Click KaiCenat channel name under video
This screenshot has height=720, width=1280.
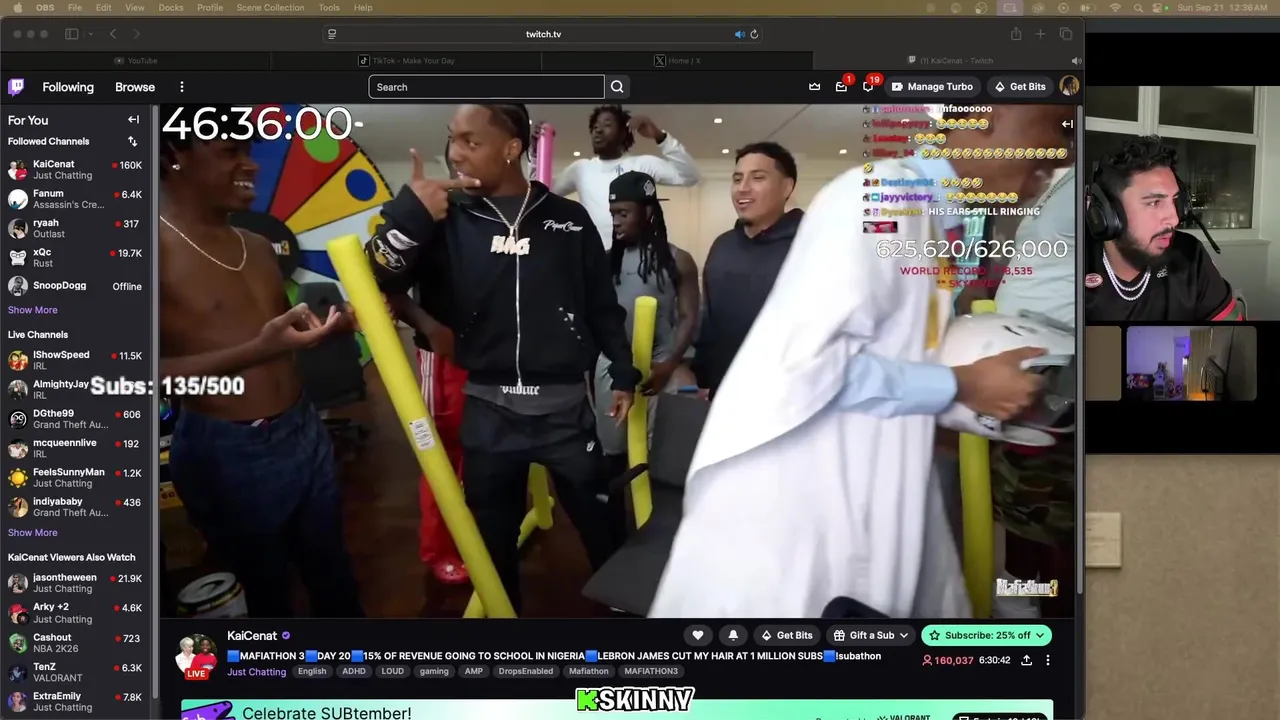tap(252, 636)
